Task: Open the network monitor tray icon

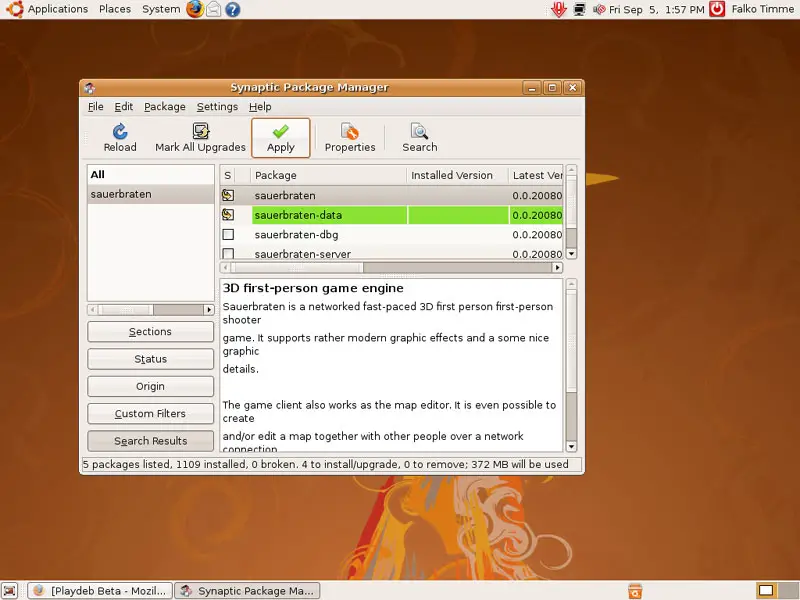Action: point(579,9)
